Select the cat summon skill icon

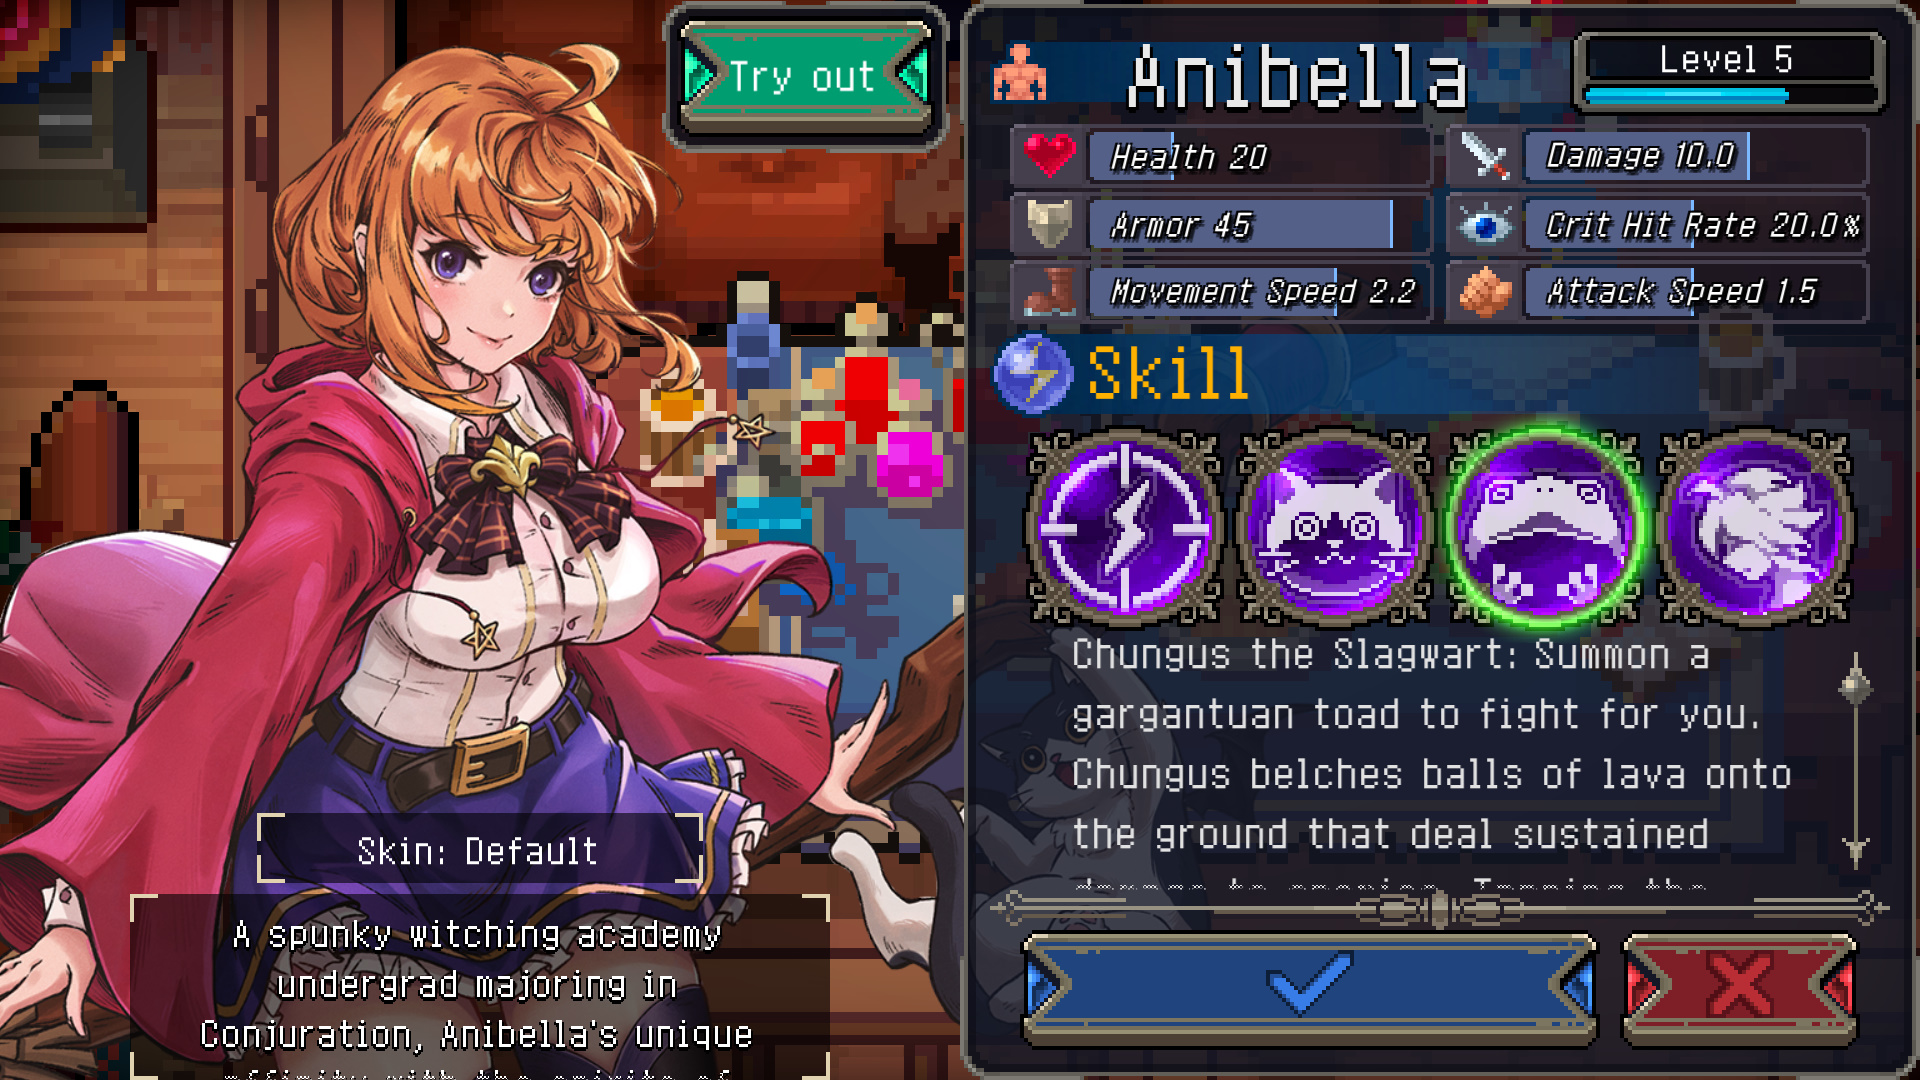click(x=1335, y=527)
